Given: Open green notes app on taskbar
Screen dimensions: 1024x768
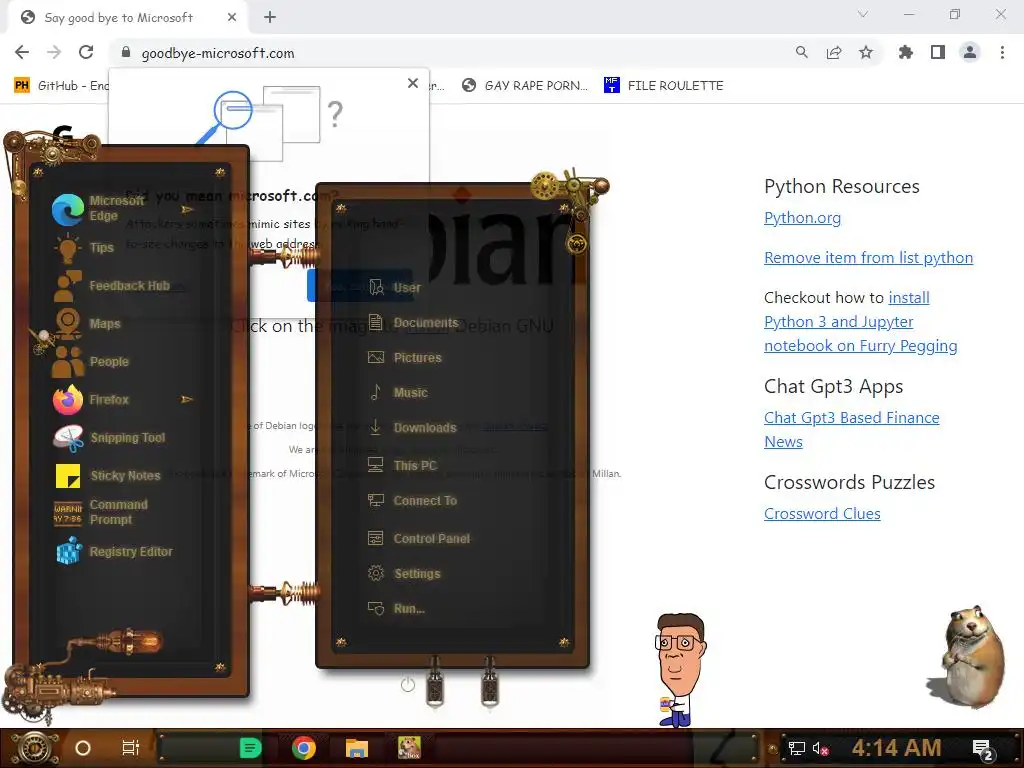Looking at the screenshot, I should [250, 748].
